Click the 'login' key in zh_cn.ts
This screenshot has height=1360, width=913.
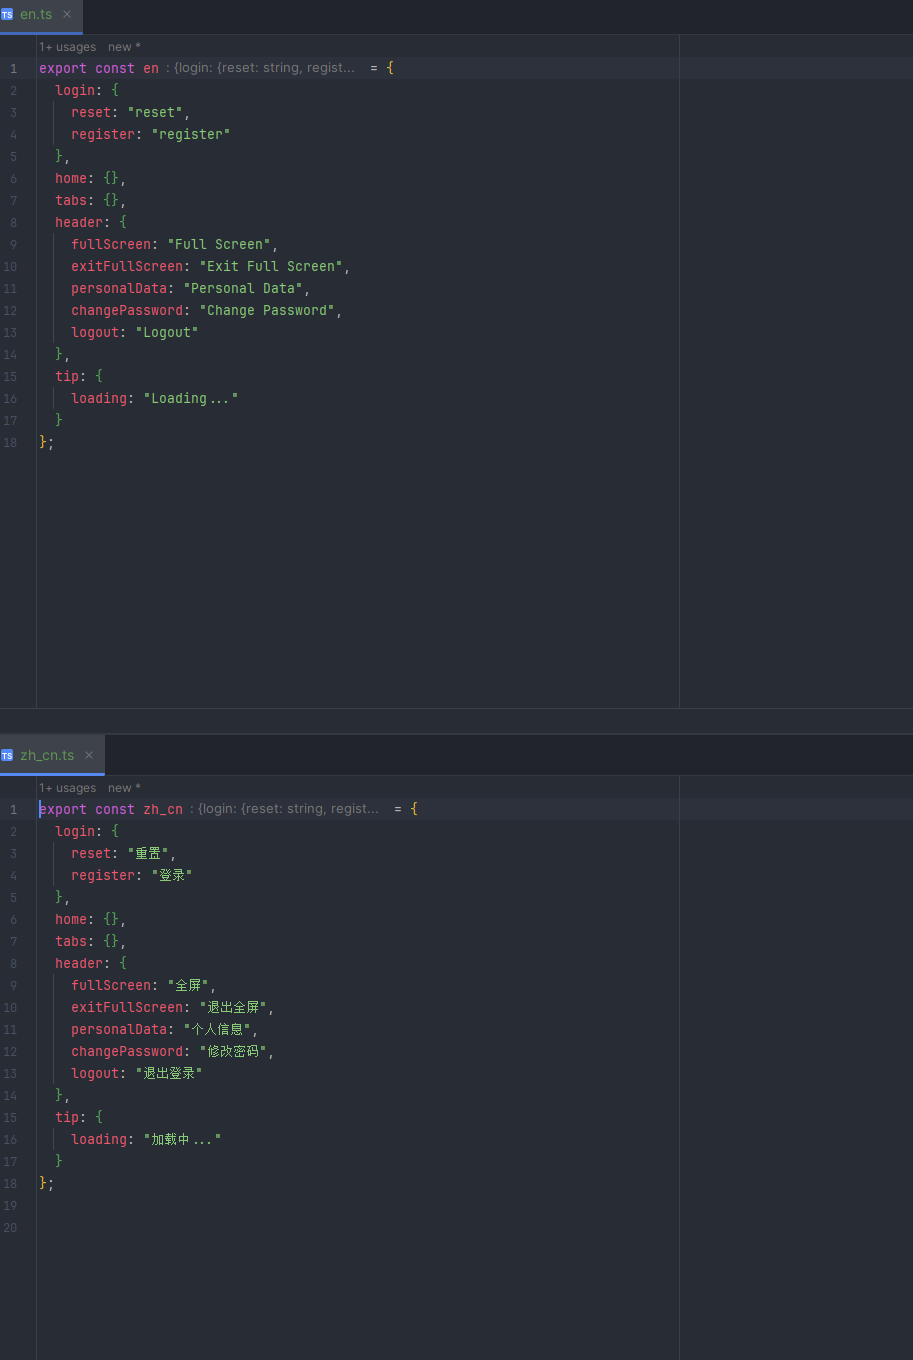75,831
